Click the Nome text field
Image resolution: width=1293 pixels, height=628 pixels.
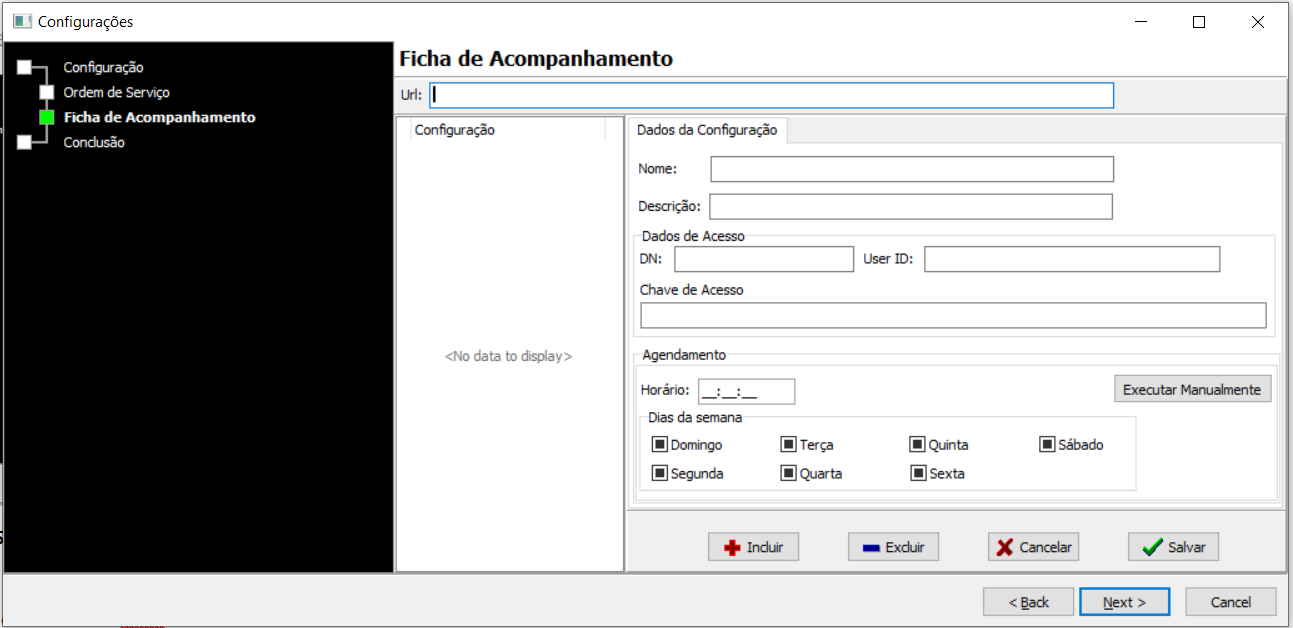(911, 169)
